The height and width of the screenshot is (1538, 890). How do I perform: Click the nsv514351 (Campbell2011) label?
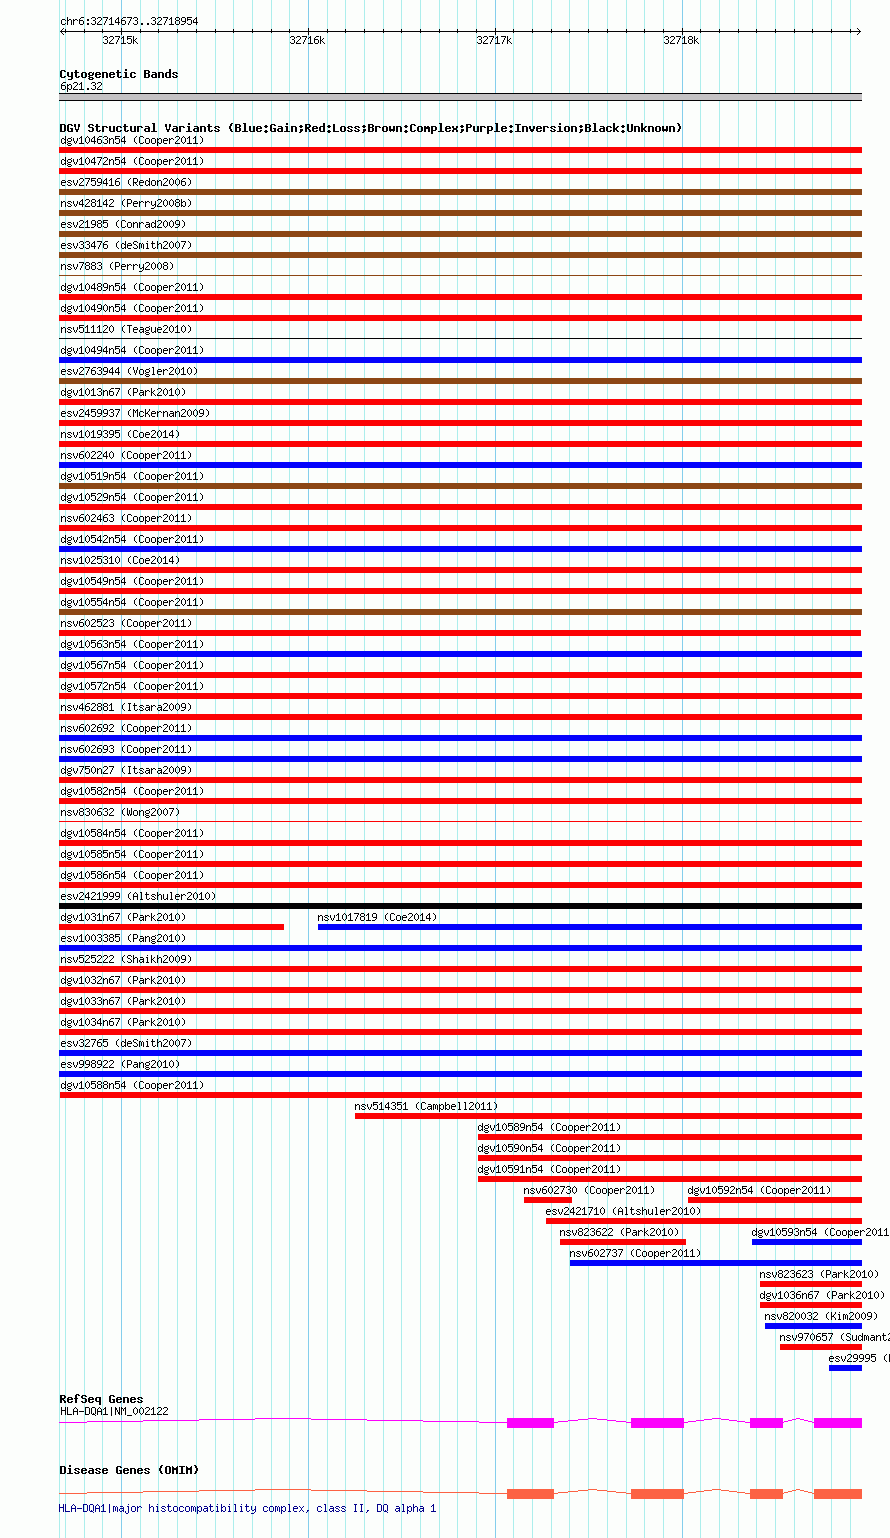pyautogui.click(x=427, y=1106)
